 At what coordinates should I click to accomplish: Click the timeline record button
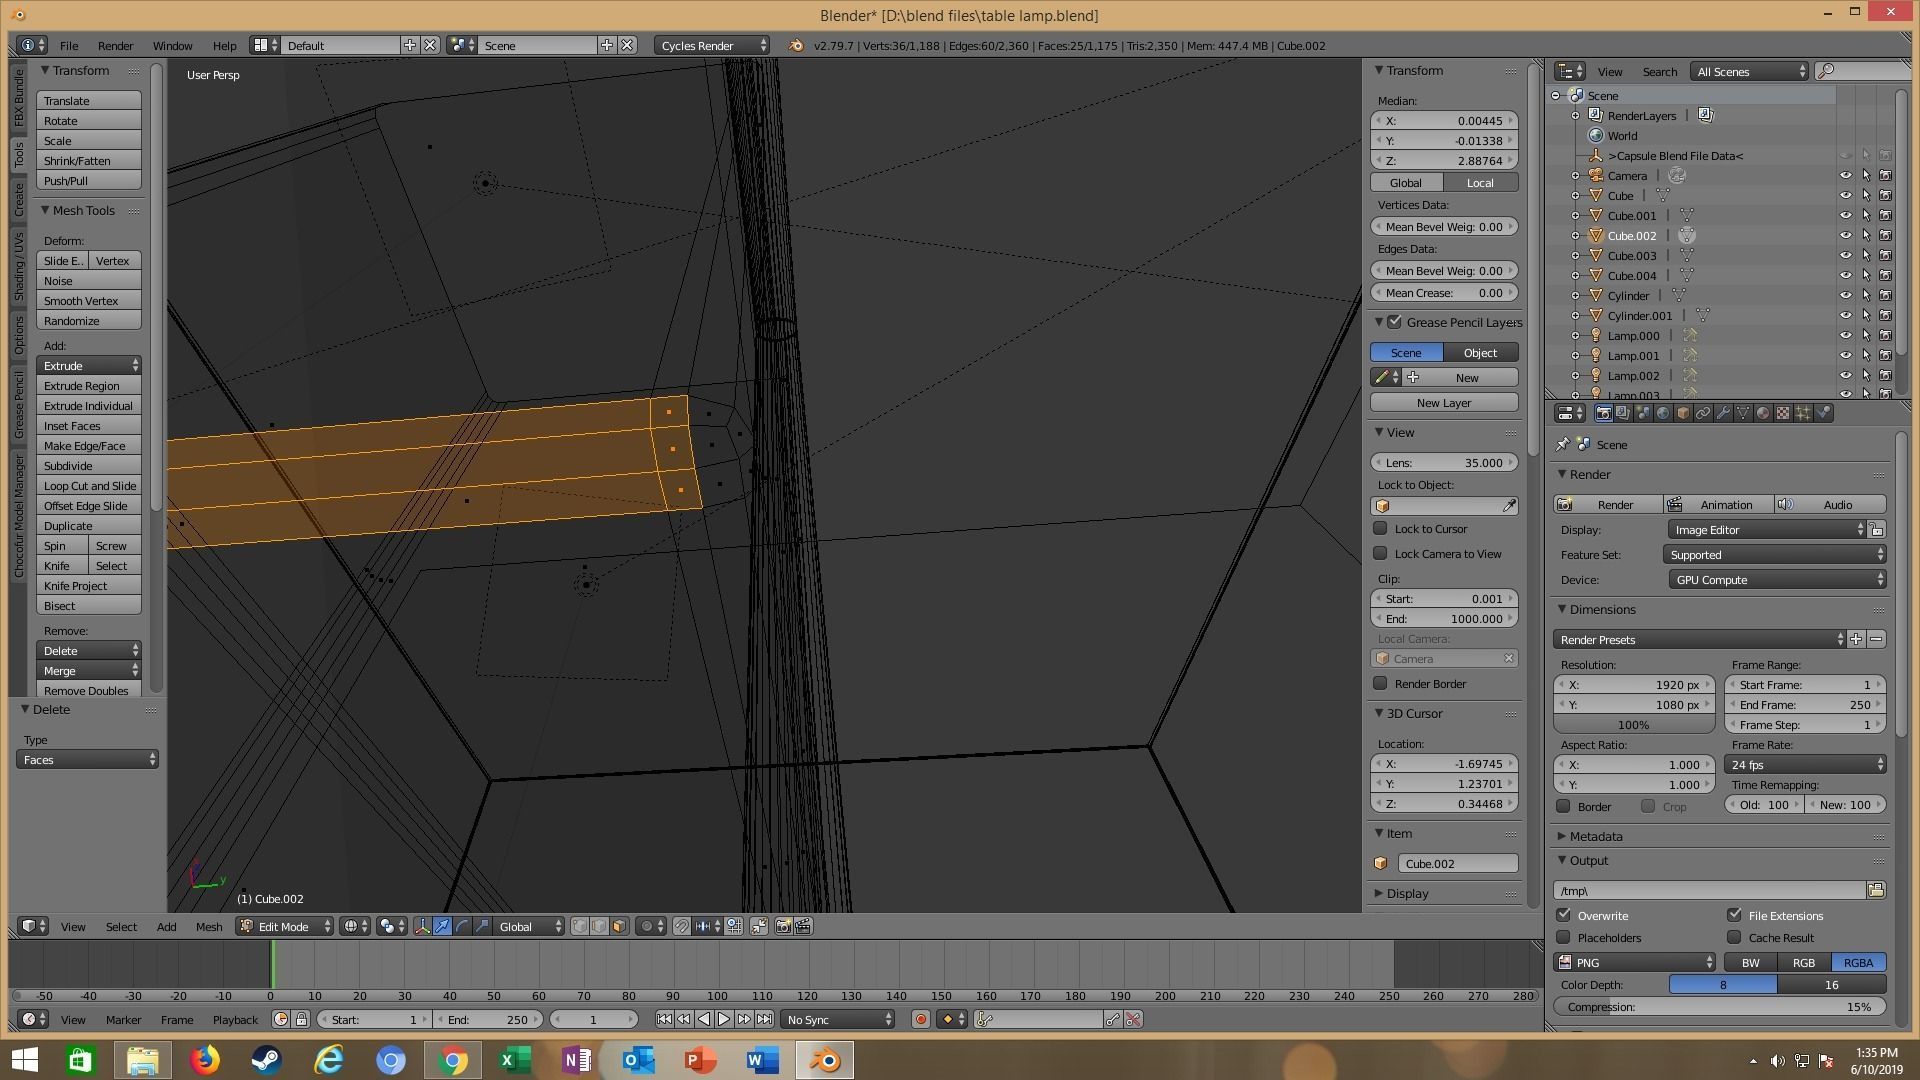click(920, 1019)
